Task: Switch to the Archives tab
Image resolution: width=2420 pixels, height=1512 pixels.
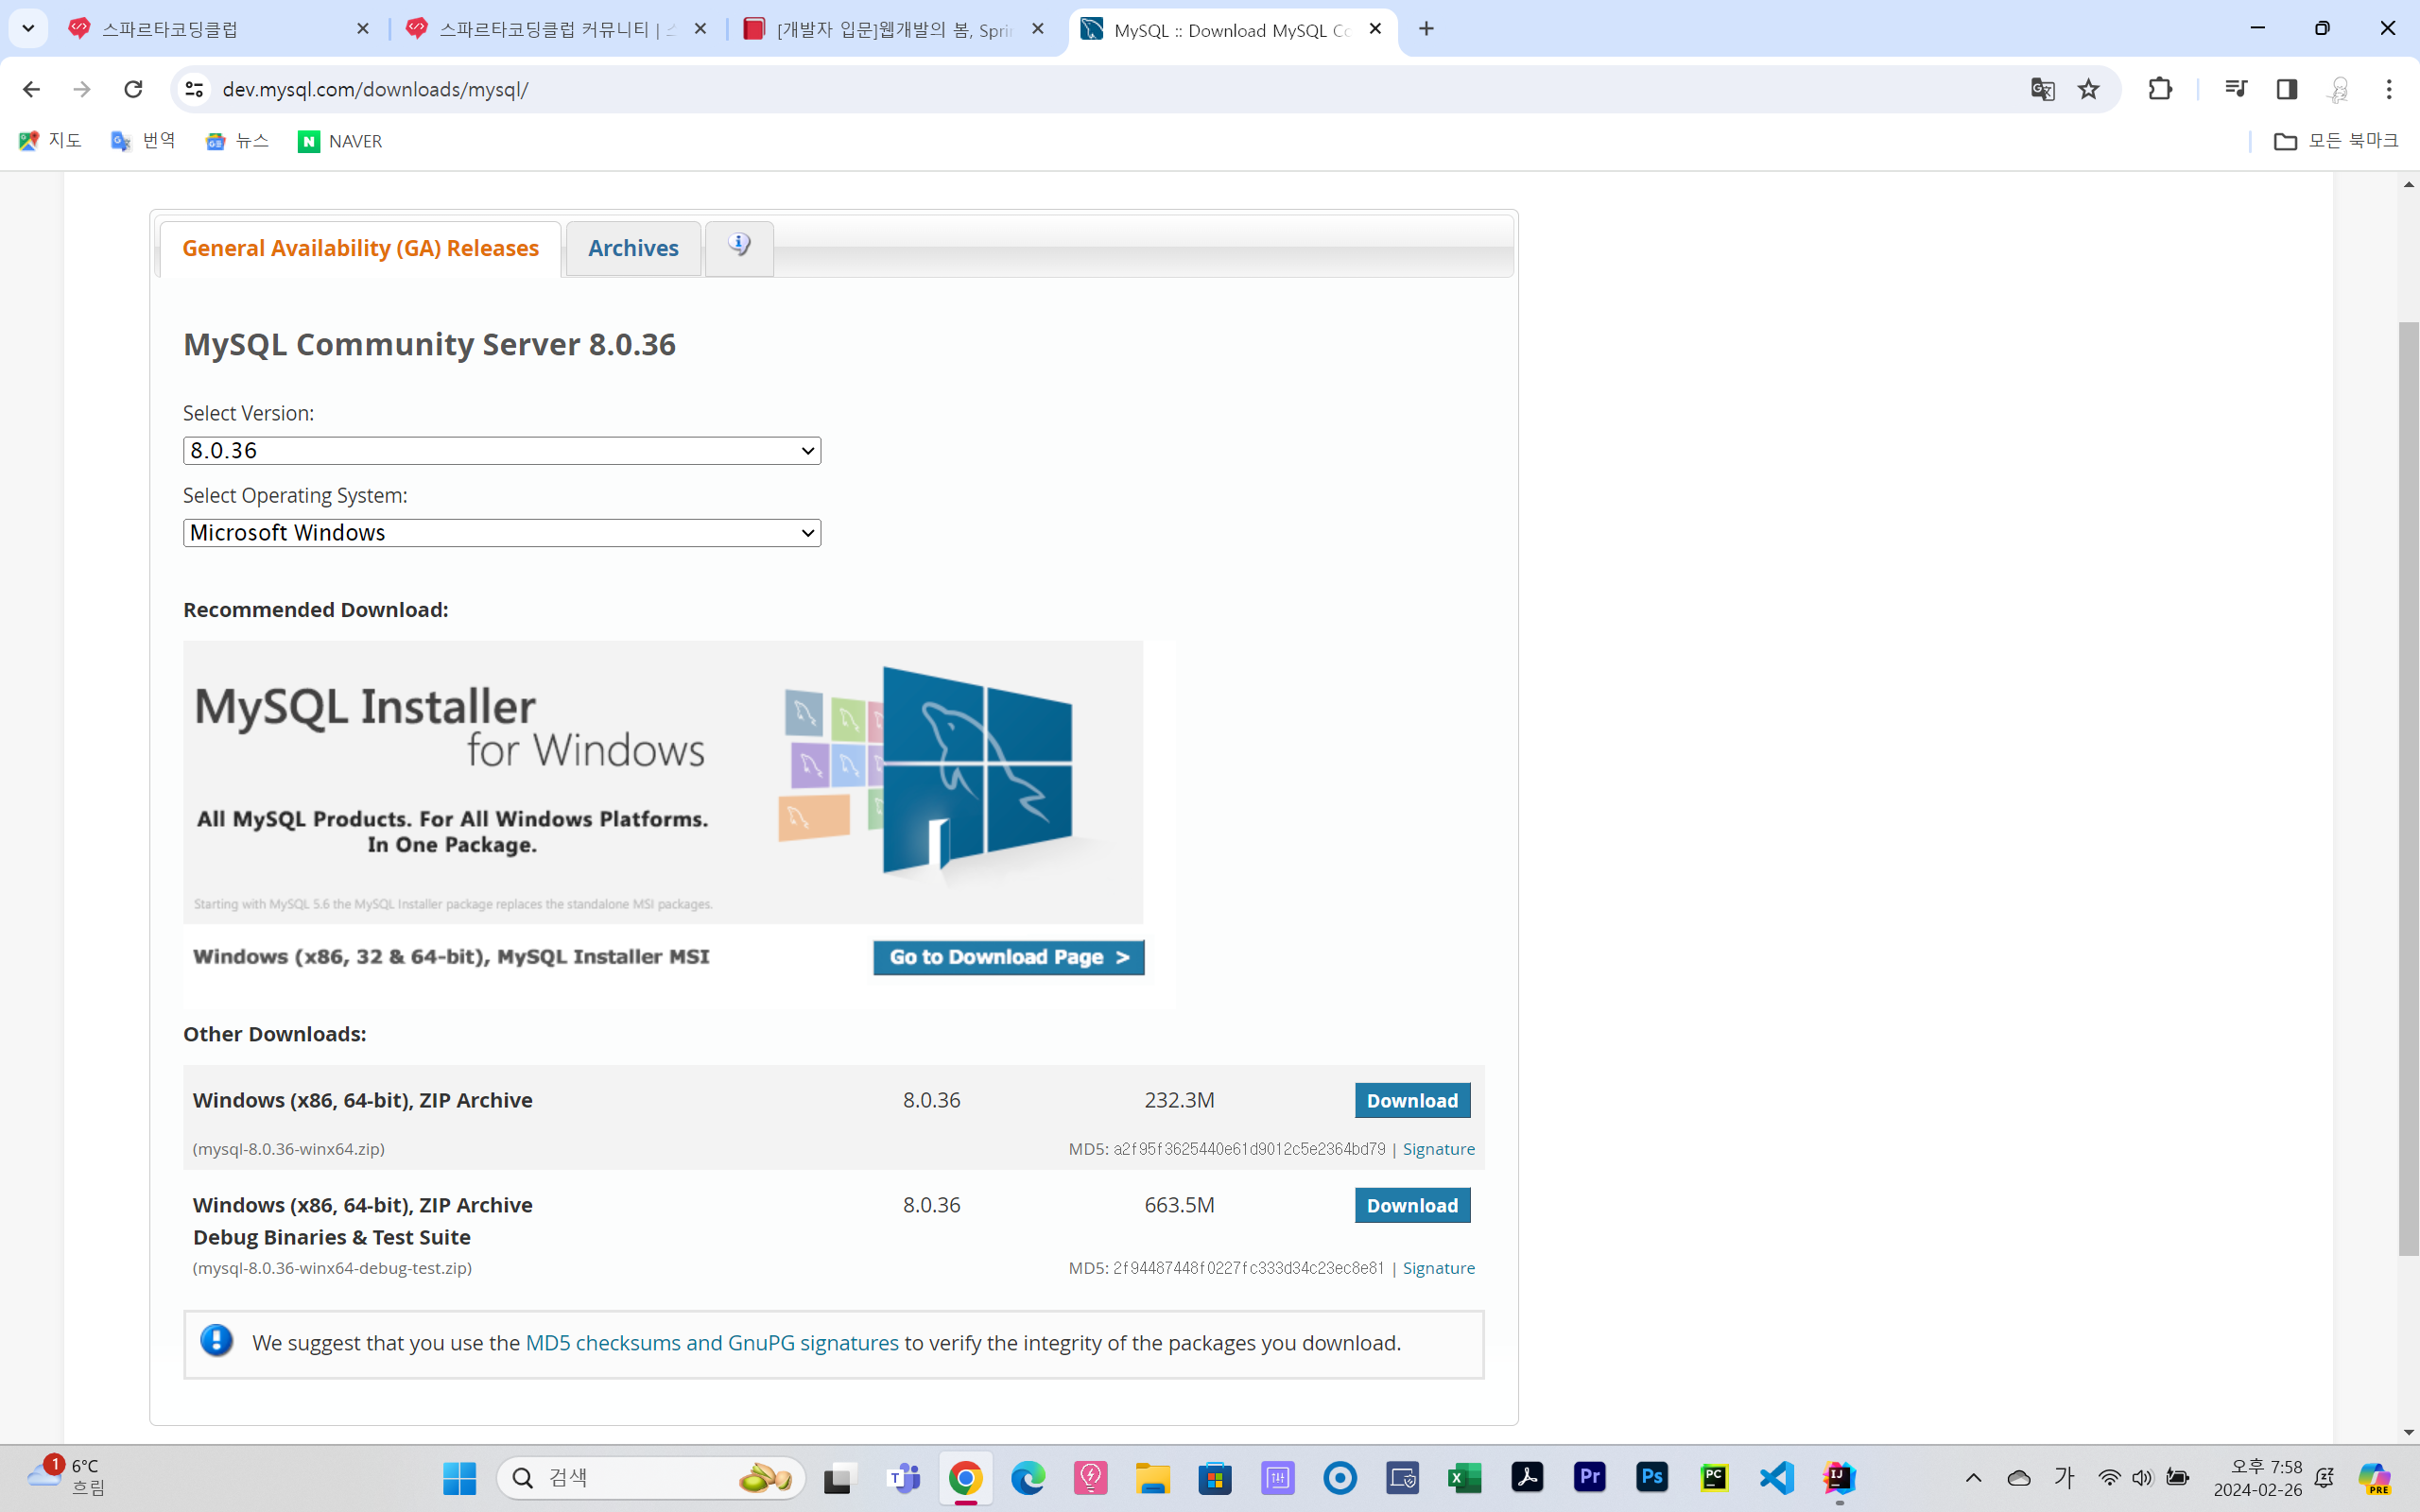Action: [633, 248]
